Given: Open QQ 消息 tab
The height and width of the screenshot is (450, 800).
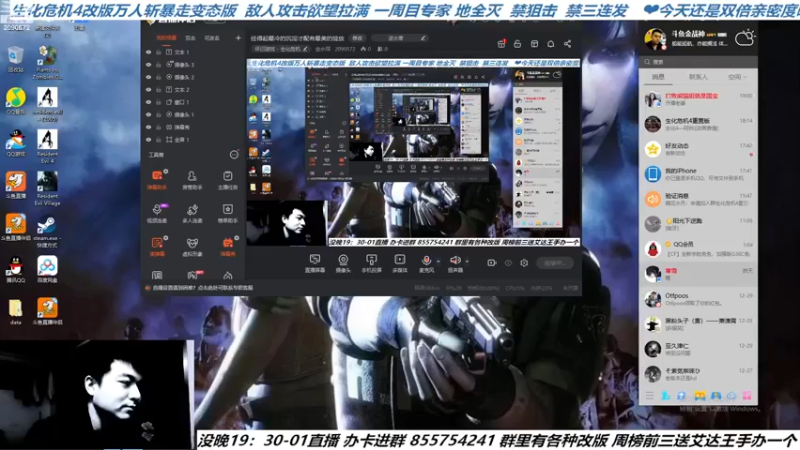Looking at the screenshot, I should coord(658,77).
